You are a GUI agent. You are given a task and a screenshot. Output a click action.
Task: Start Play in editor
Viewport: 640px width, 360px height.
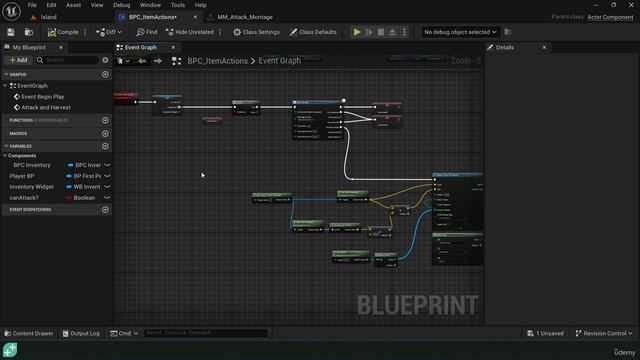click(x=357, y=32)
